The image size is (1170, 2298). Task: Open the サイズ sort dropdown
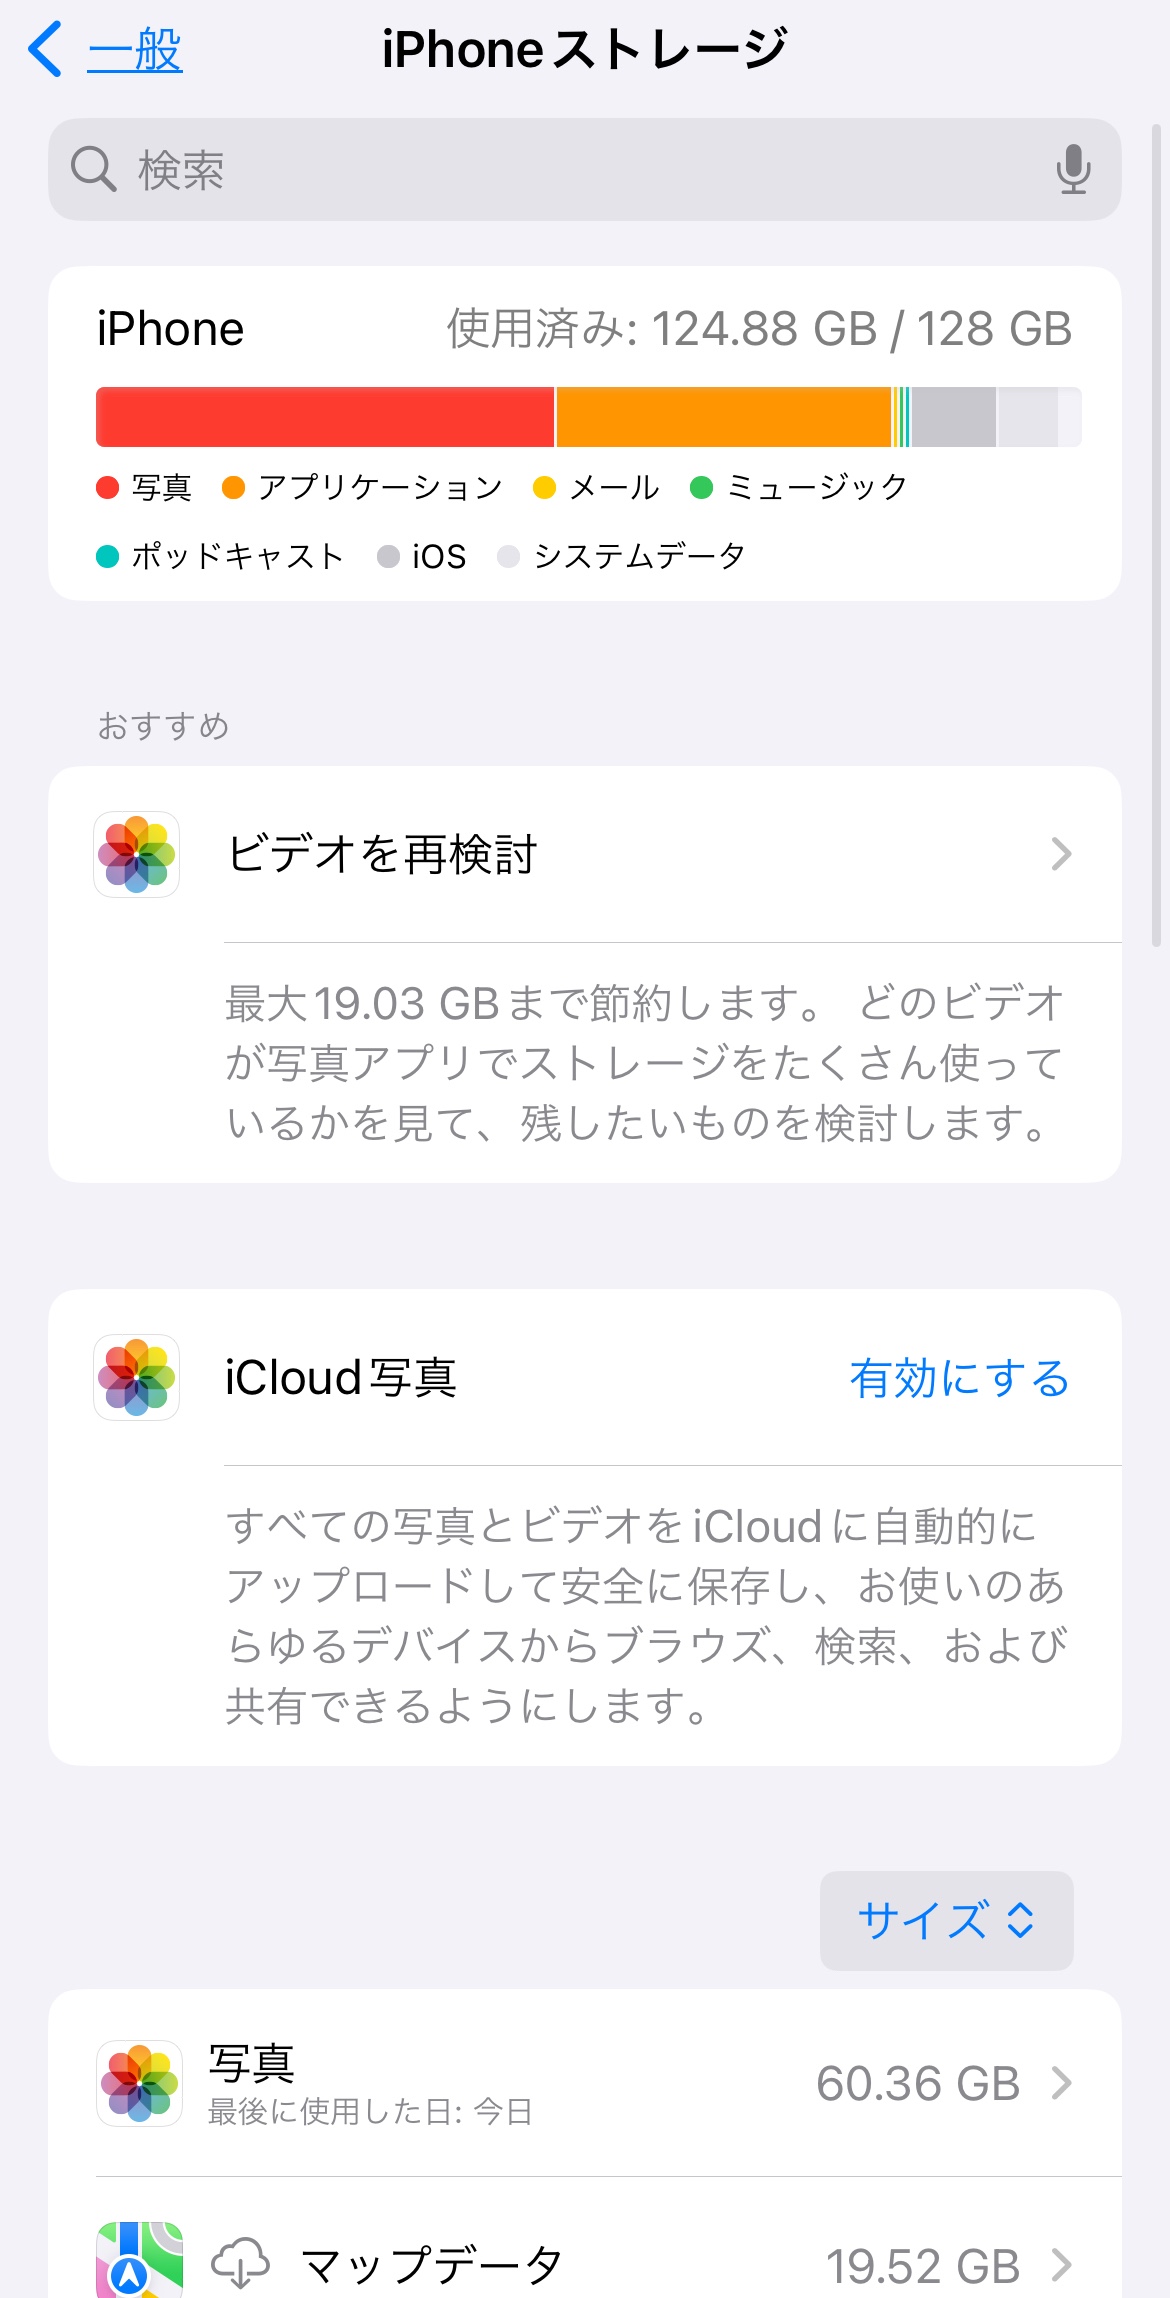click(x=946, y=1920)
